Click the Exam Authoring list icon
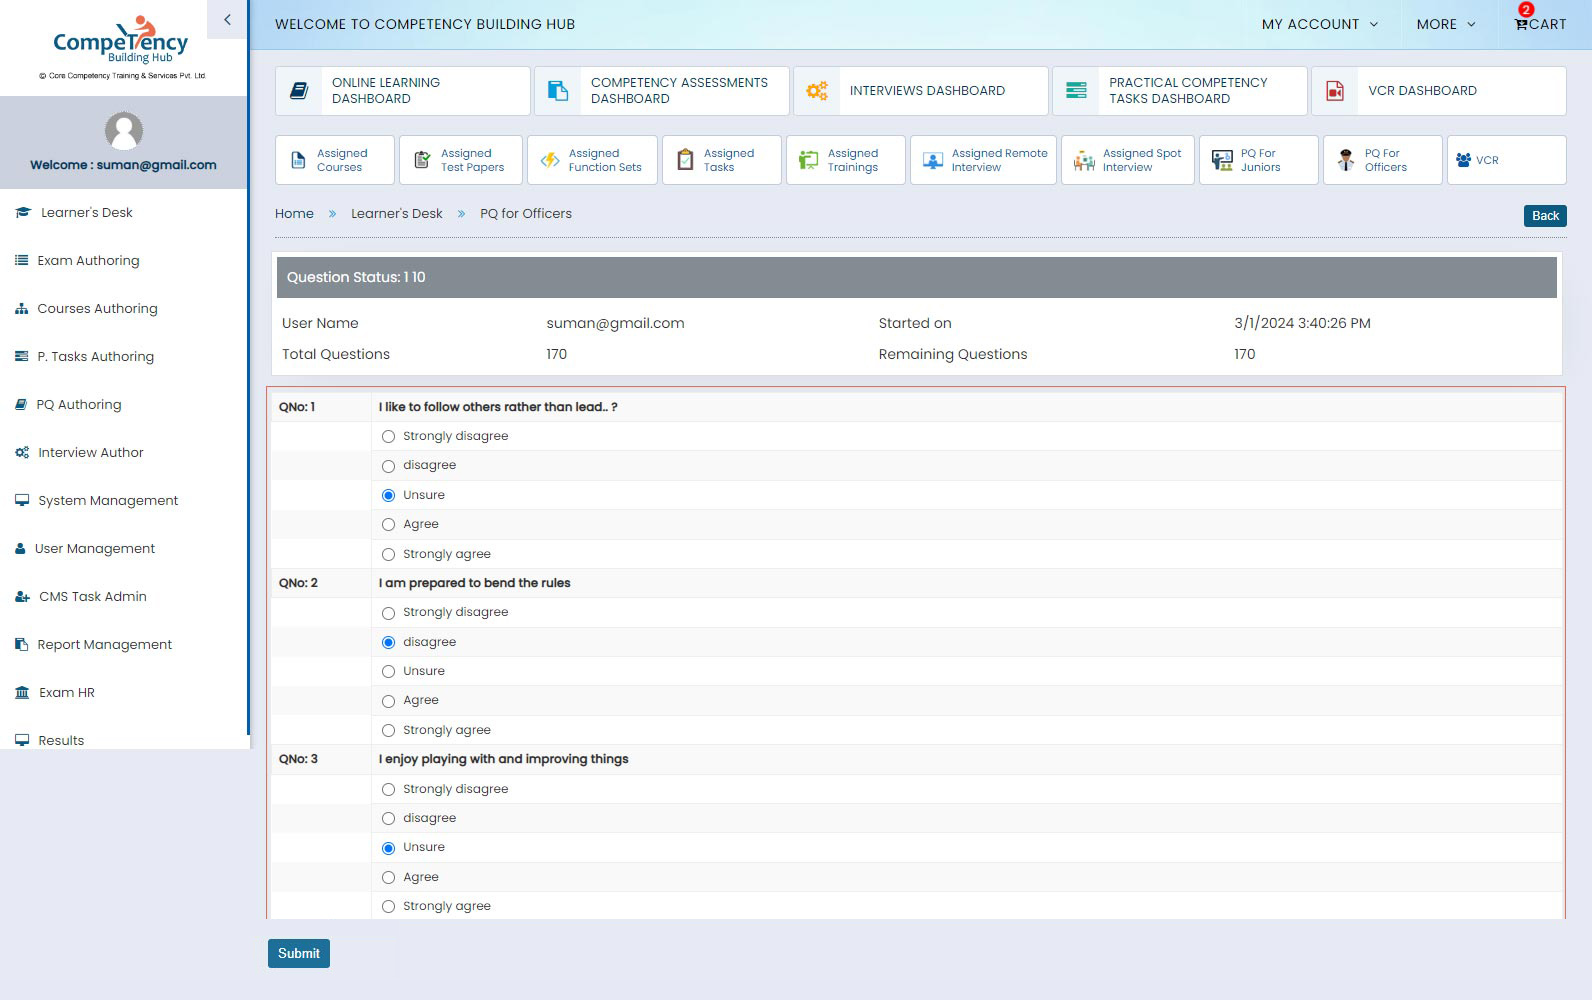This screenshot has width=1592, height=1000. (x=21, y=260)
